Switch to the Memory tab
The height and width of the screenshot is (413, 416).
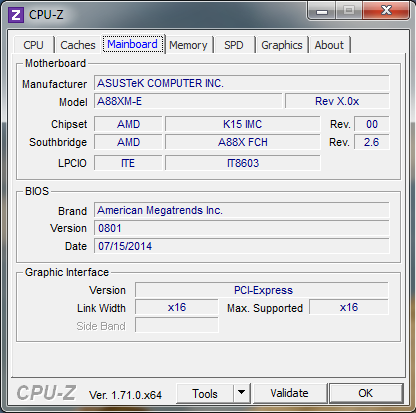tap(188, 45)
